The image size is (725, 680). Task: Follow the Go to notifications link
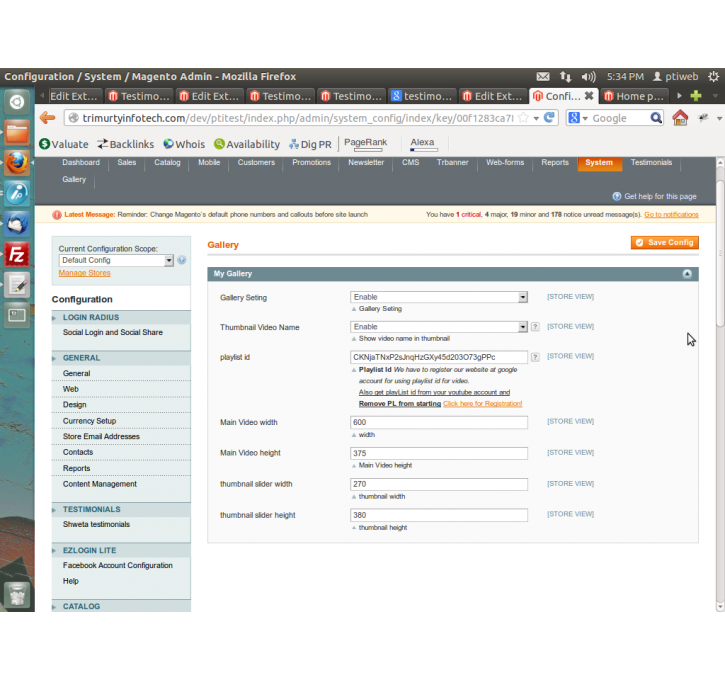pyautogui.click(x=671, y=214)
